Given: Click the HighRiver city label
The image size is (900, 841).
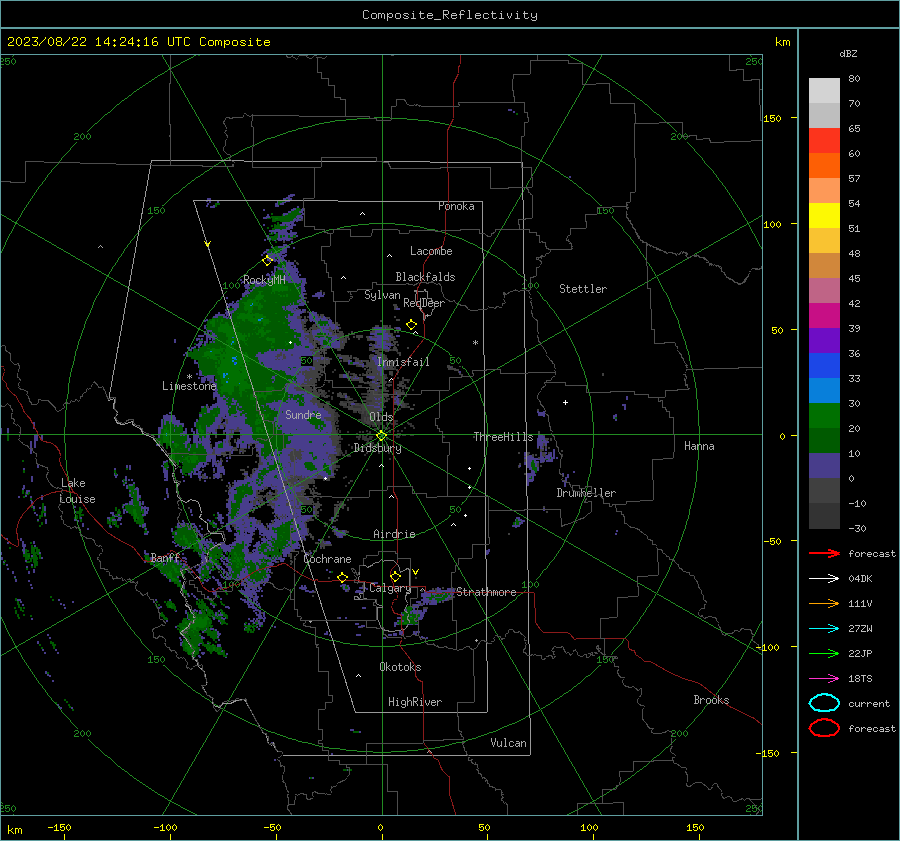Looking at the screenshot, I should tap(415, 702).
